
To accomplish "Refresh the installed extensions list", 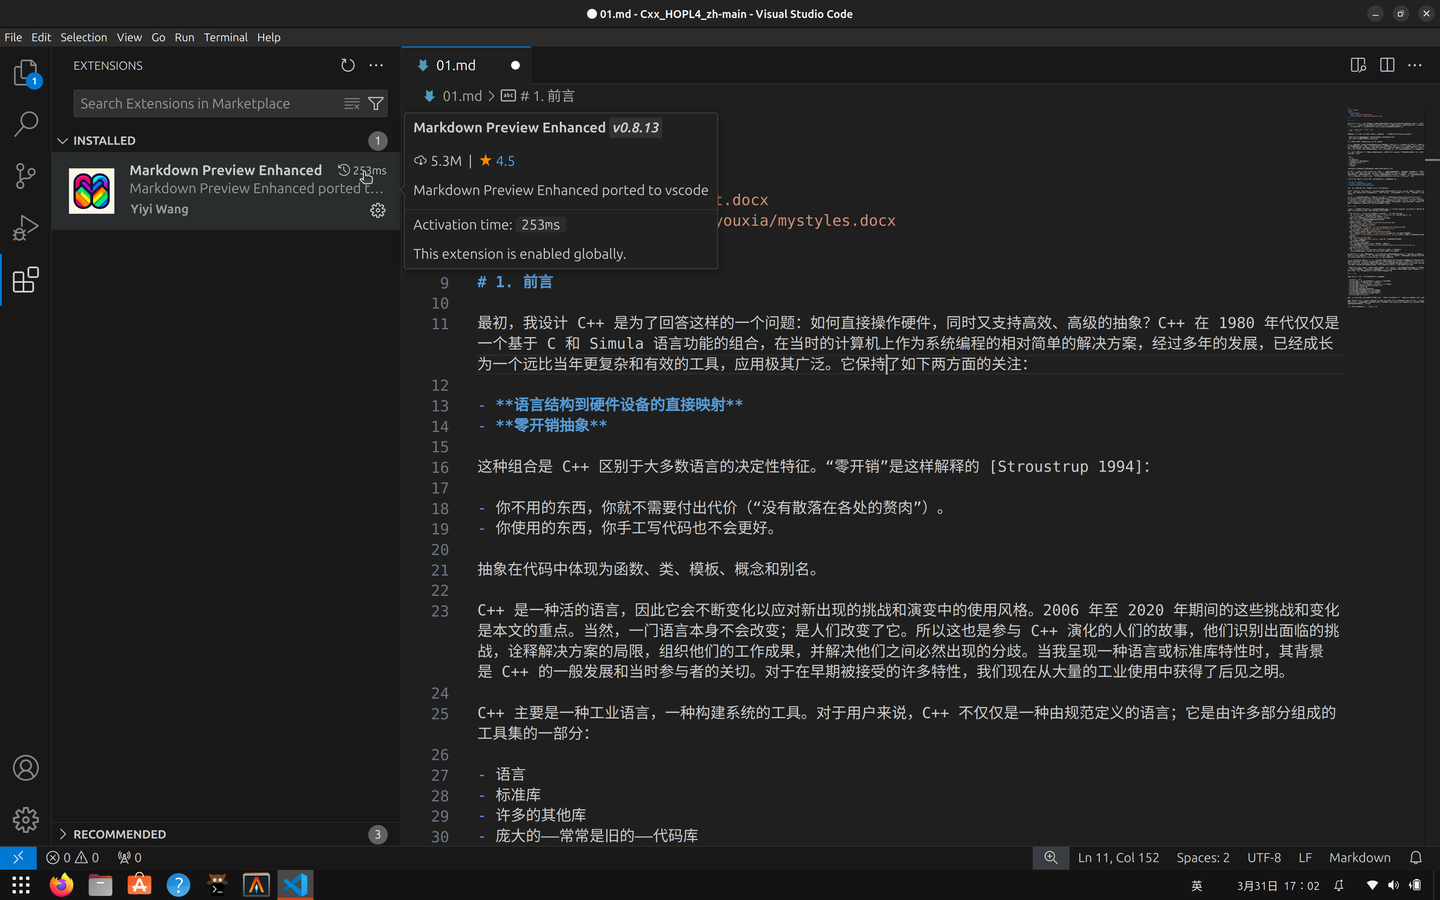I will pyautogui.click(x=347, y=65).
